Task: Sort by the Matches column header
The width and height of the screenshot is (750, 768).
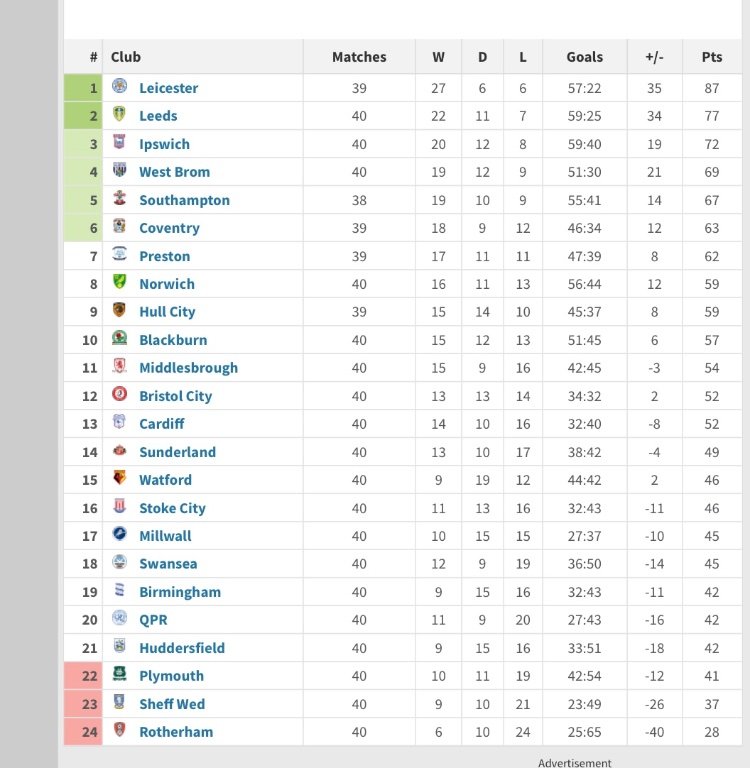Action: [x=359, y=57]
